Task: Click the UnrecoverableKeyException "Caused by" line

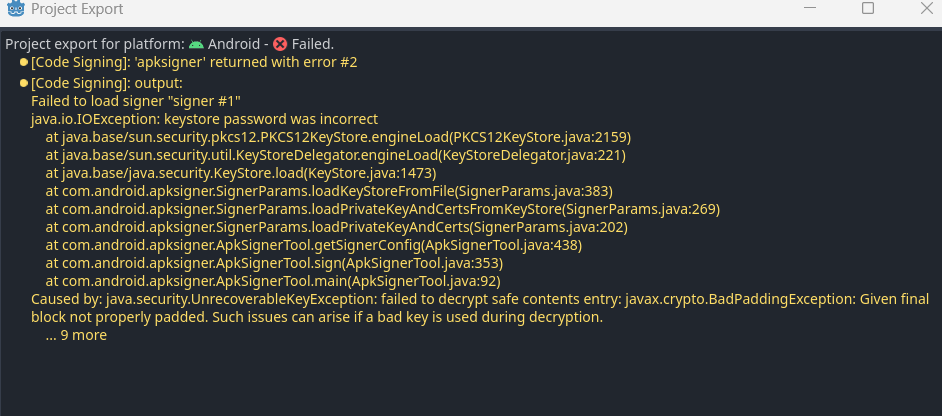Action: pos(480,299)
